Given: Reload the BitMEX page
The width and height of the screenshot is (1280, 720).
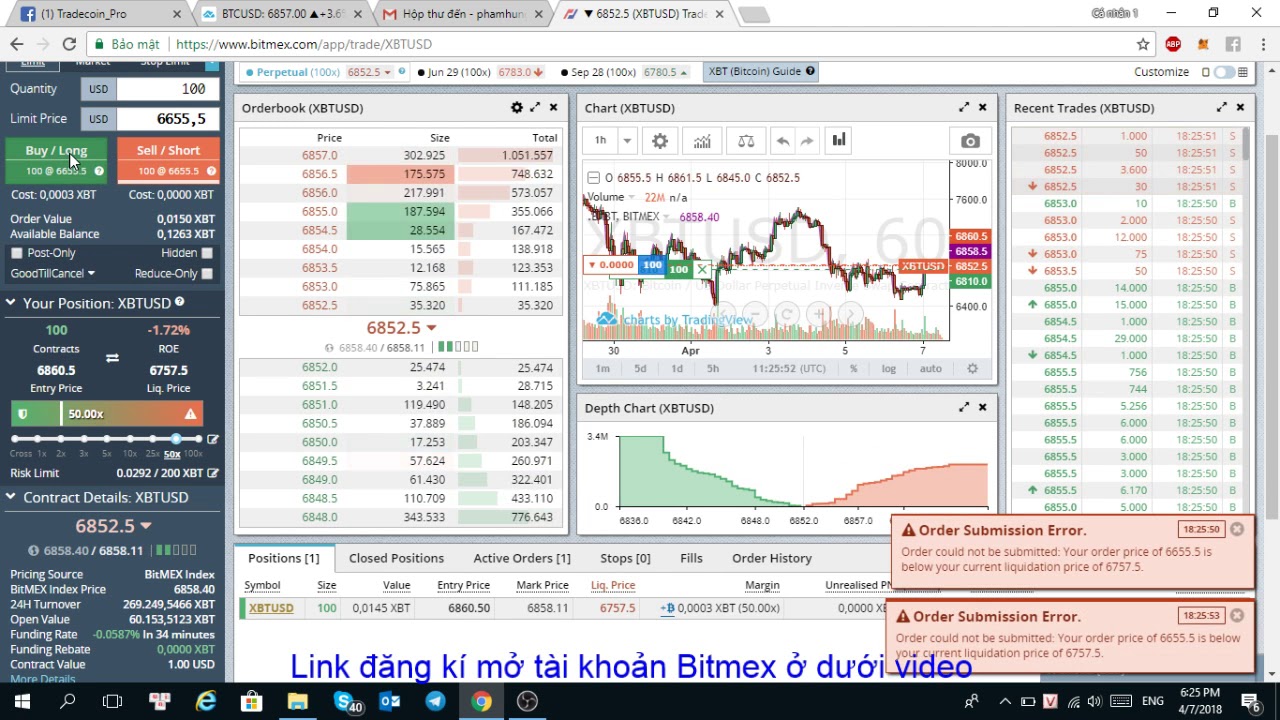Looking at the screenshot, I should pos(69,44).
